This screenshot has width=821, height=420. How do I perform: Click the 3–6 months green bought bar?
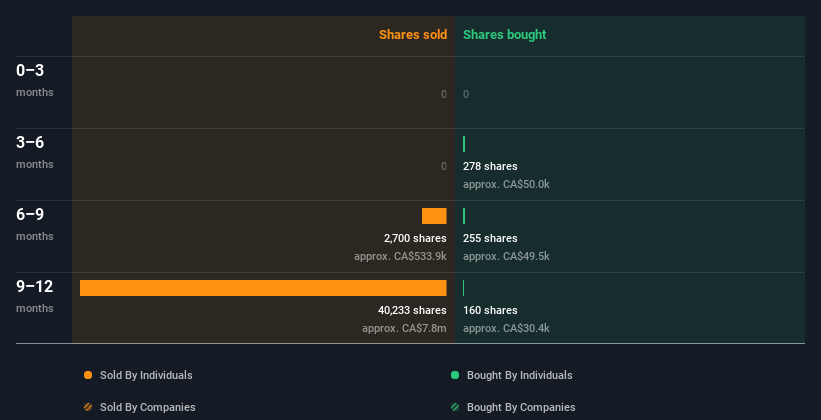464,144
